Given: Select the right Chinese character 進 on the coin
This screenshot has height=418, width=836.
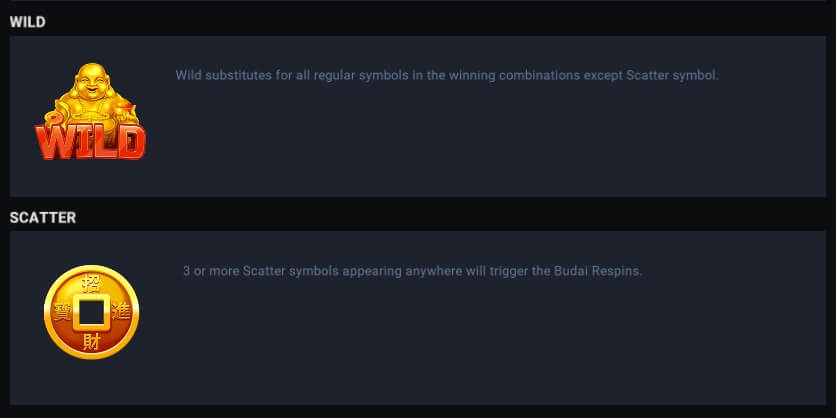Looking at the screenshot, I should (121, 313).
